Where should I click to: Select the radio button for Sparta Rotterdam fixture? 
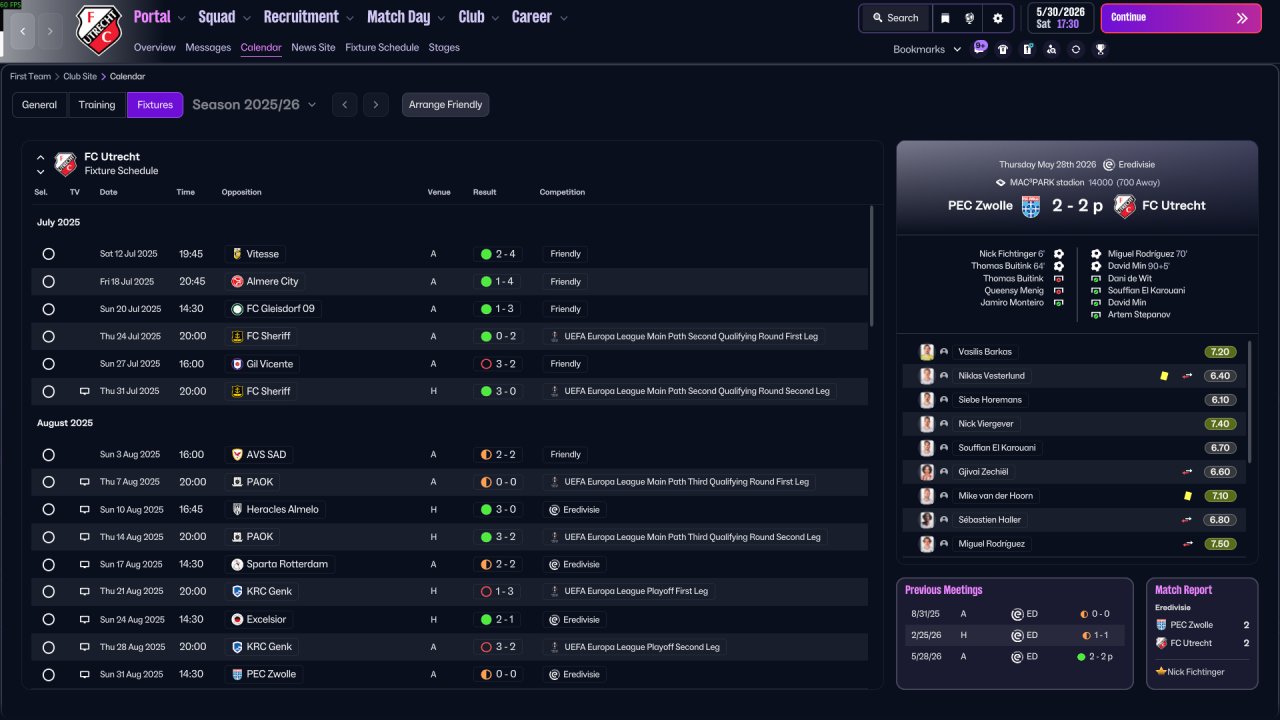(48, 565)
